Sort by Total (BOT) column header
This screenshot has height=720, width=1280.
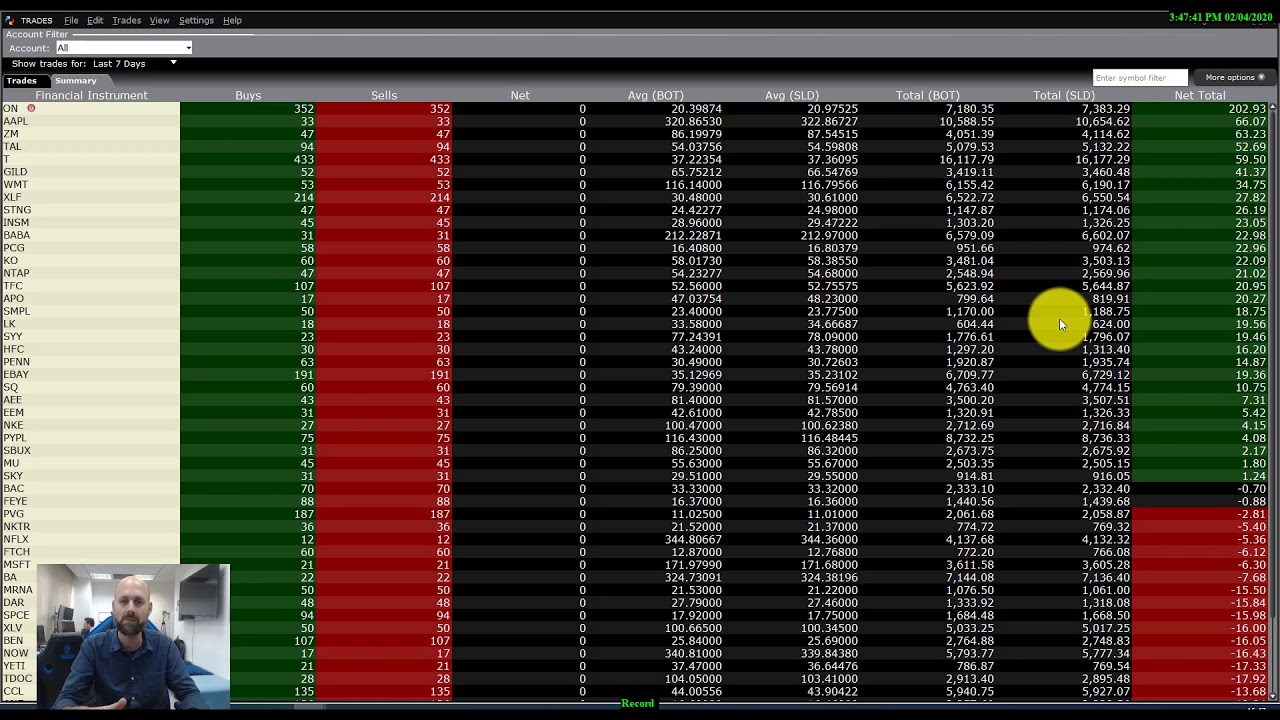928,95
